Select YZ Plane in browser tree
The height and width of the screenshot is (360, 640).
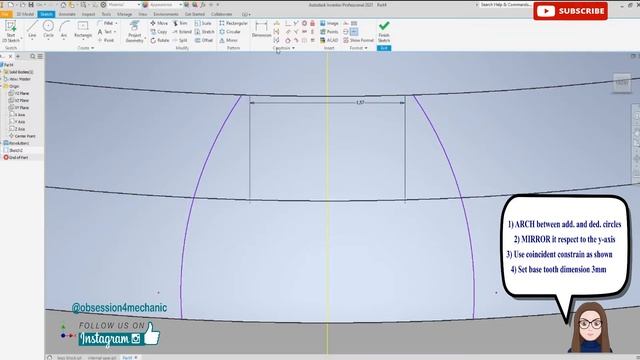coord(19,93)
